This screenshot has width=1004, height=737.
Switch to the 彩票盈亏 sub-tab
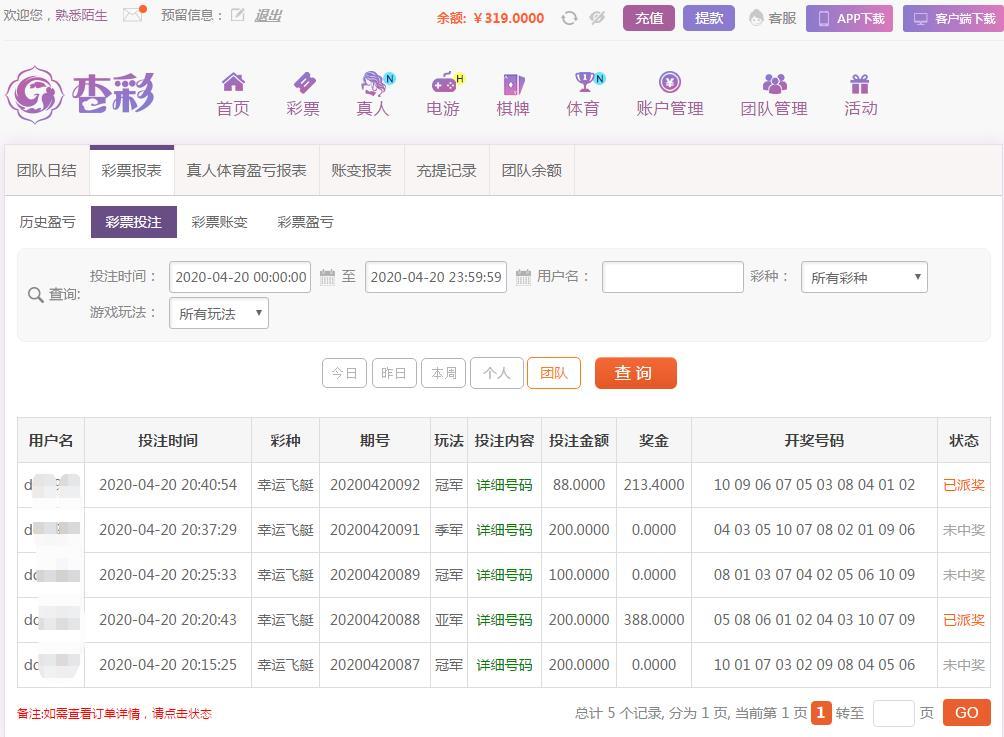(x=305, y=222)
